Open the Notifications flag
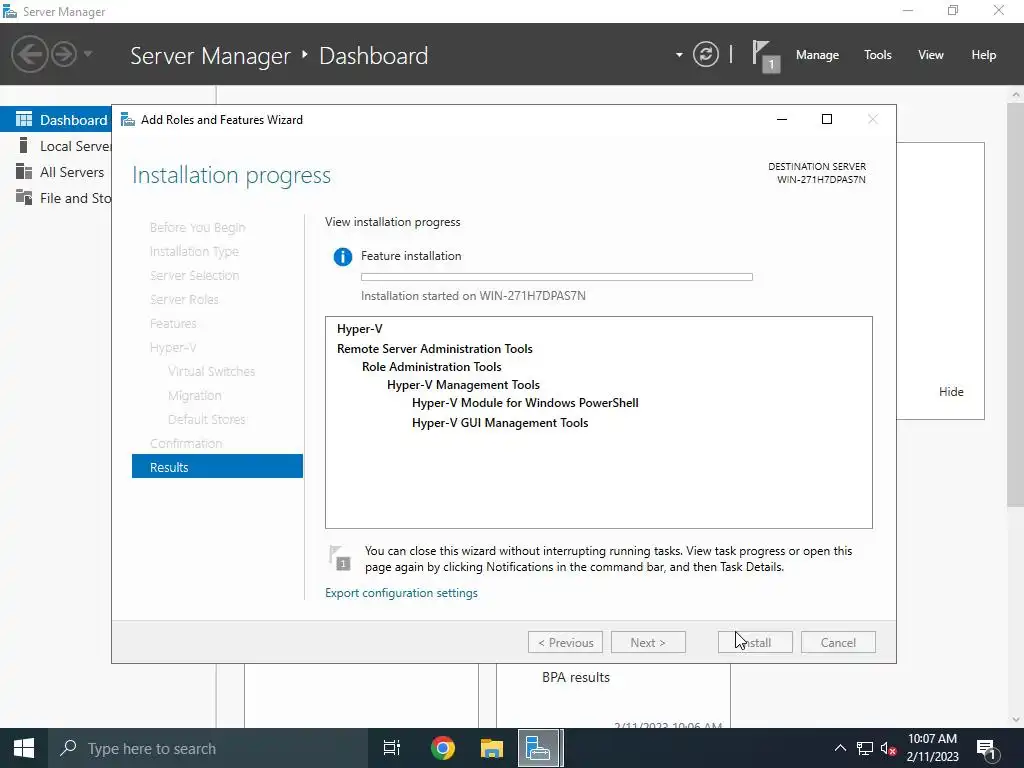Screen dimensions: 1024x768 click(765, 56)
